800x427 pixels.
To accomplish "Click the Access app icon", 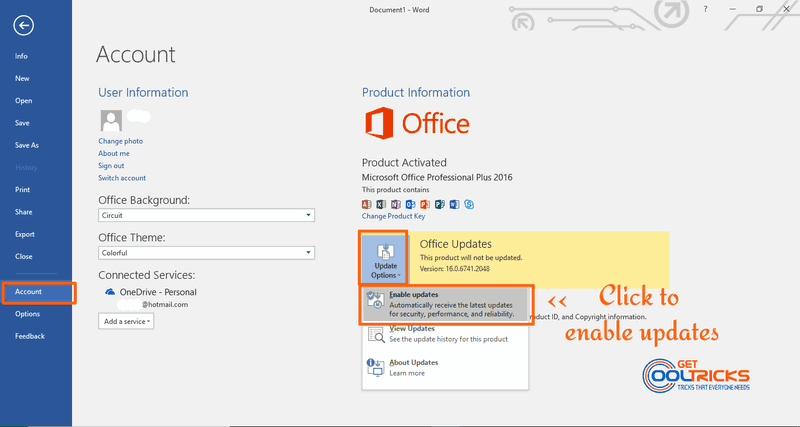I will pyautogui.click(x=366, y=205).
